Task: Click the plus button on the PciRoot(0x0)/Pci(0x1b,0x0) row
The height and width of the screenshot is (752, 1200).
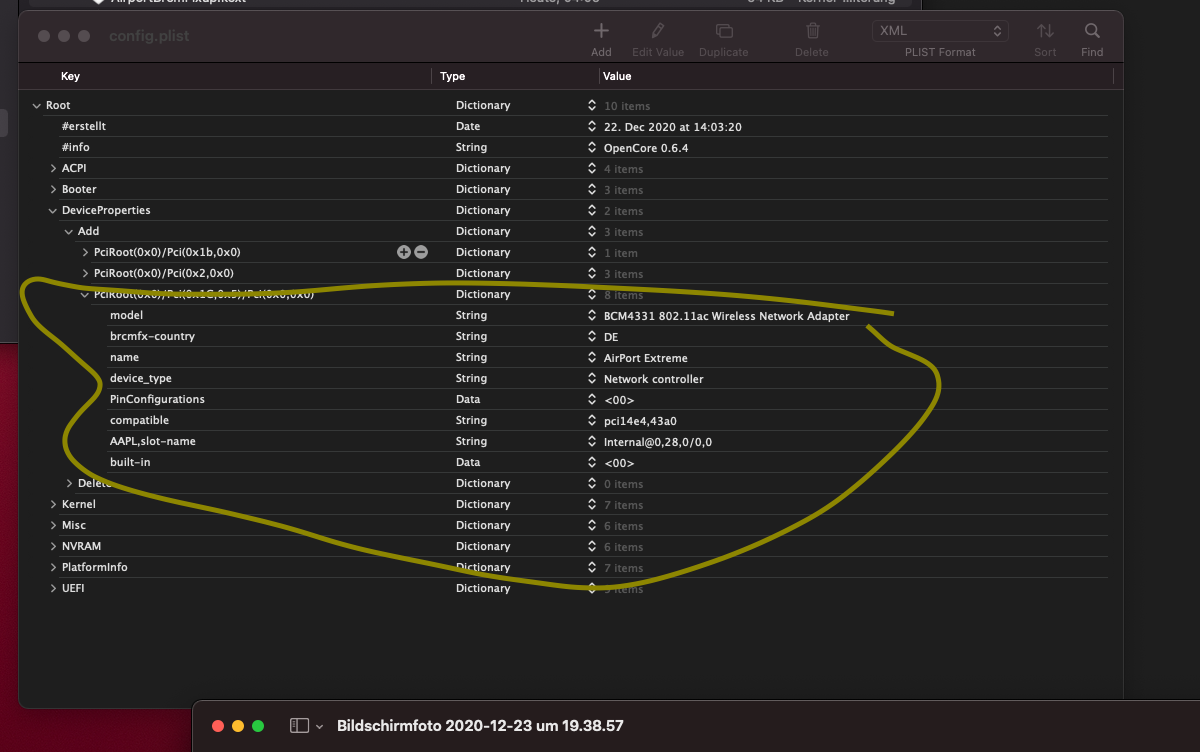Action: click(x=403, y=252)
